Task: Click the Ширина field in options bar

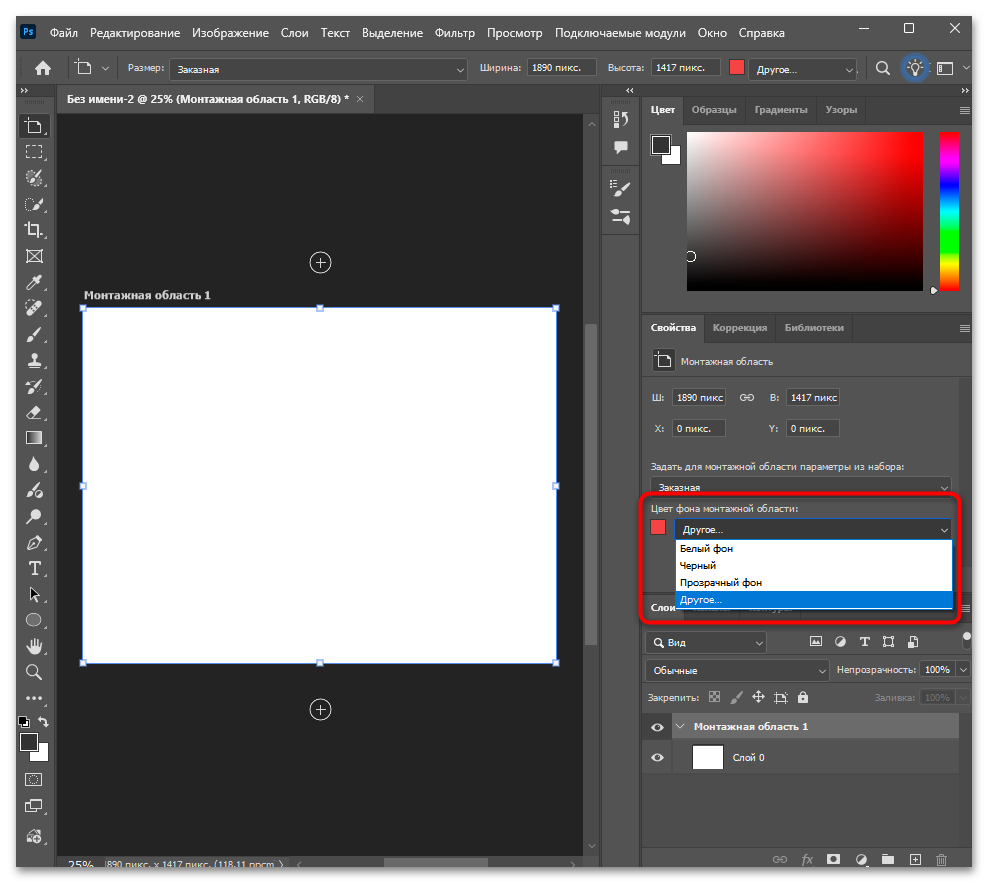Action: [x=562, y=68]
